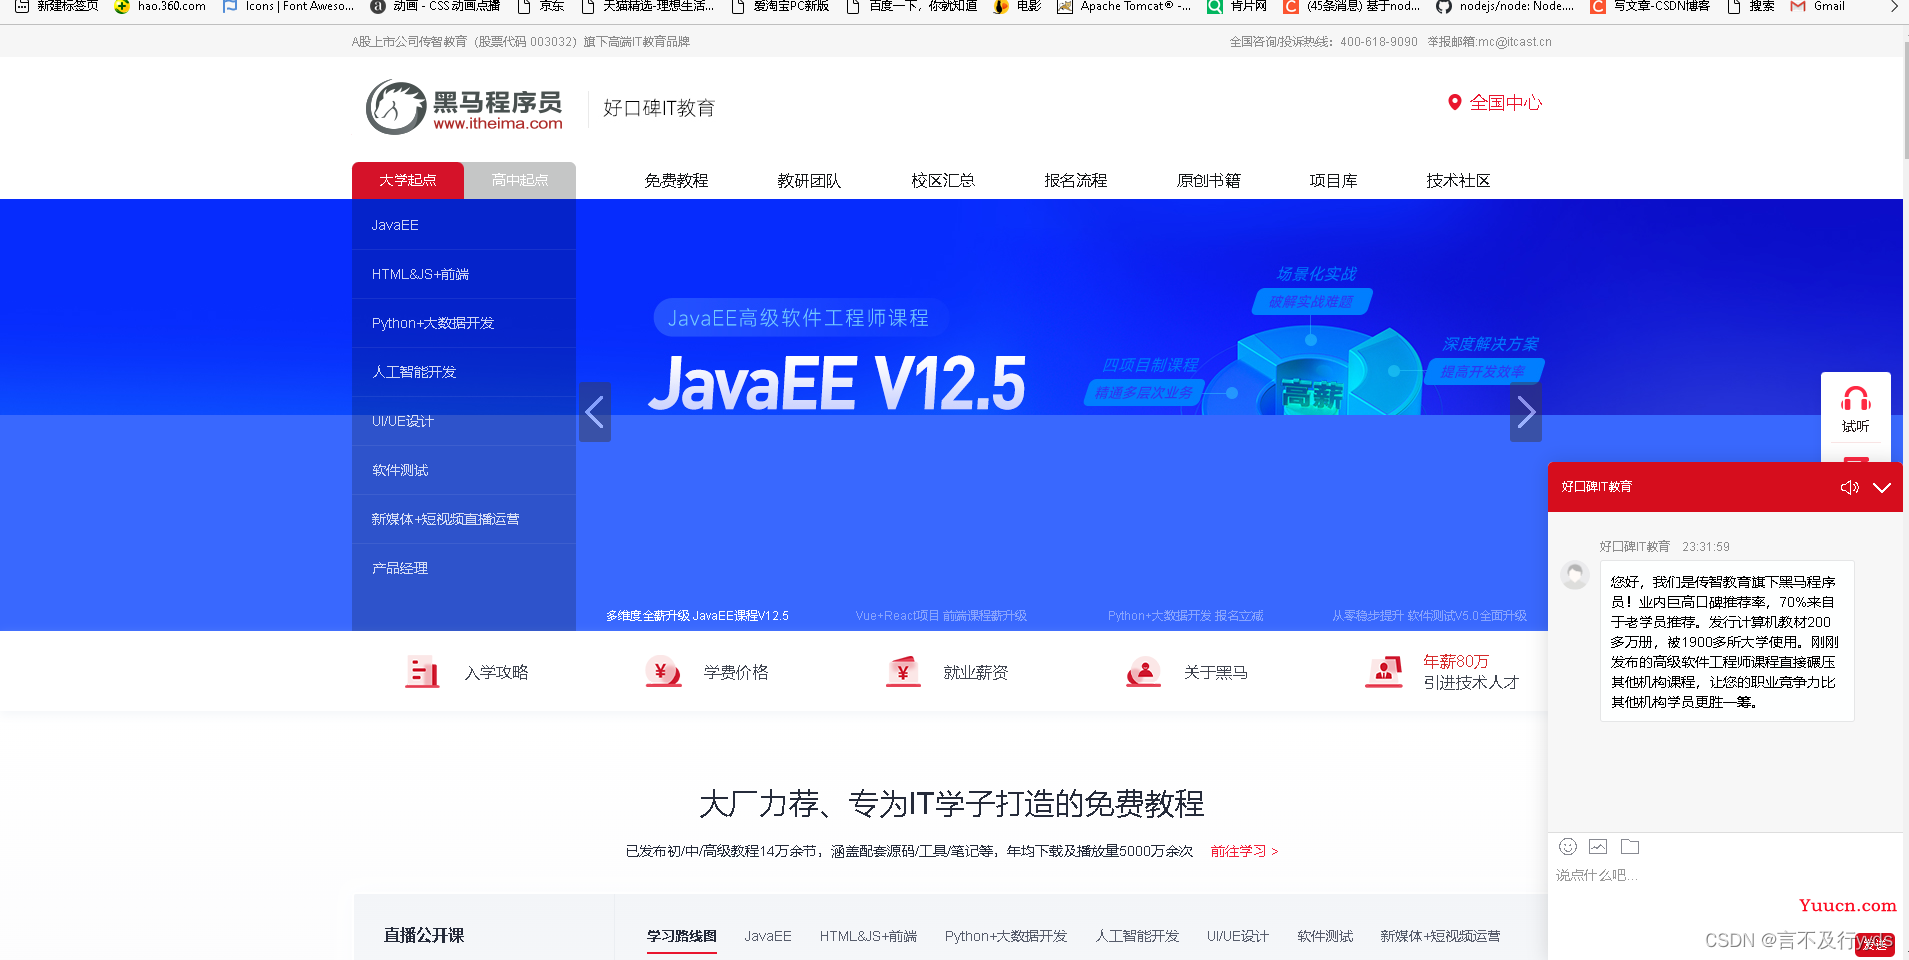1909x960 pixels.
Task: Click the 关于黑马 person icon
Action: click(x=1143, y=672)
